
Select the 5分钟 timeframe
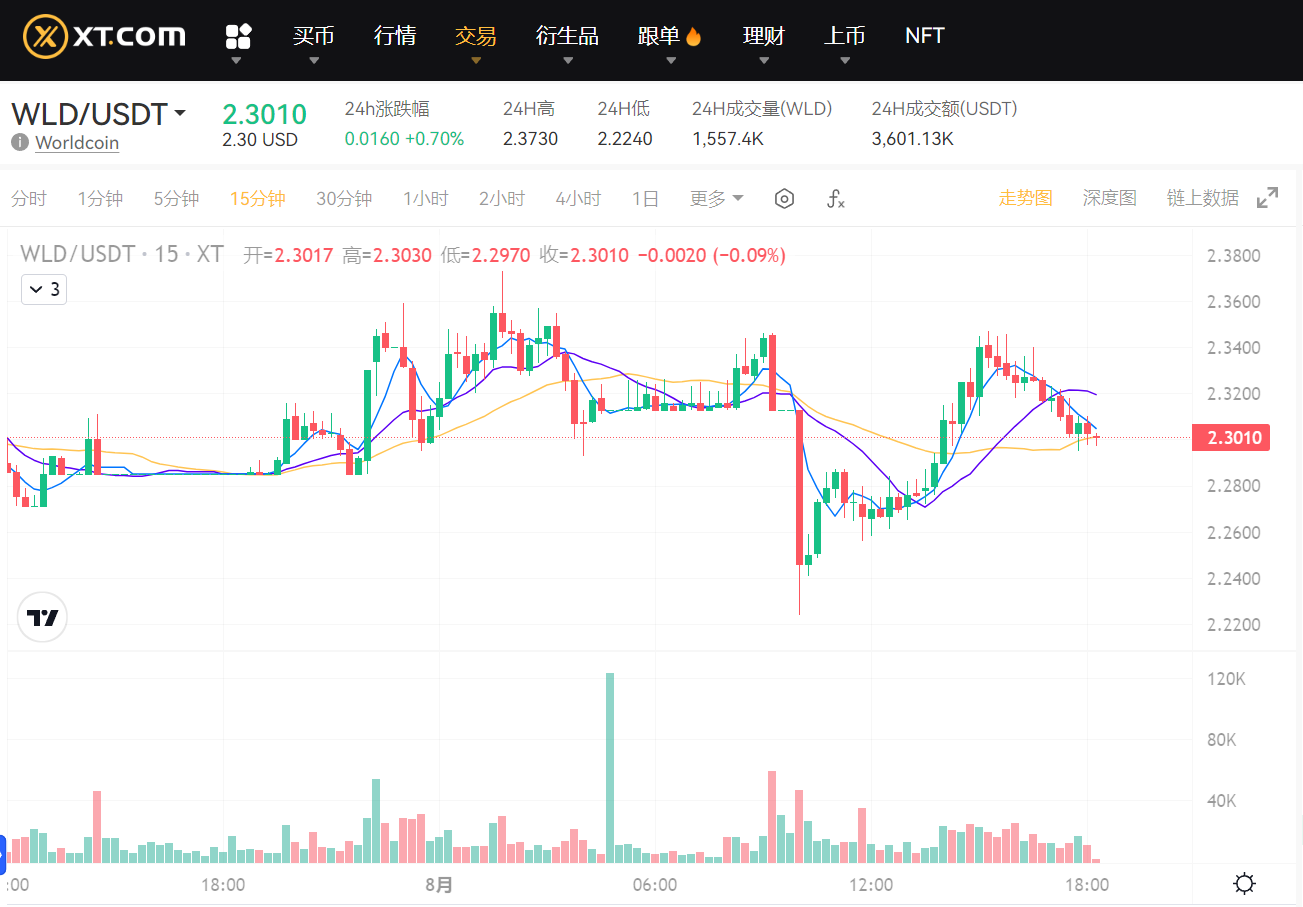click(x=176, y=199)
